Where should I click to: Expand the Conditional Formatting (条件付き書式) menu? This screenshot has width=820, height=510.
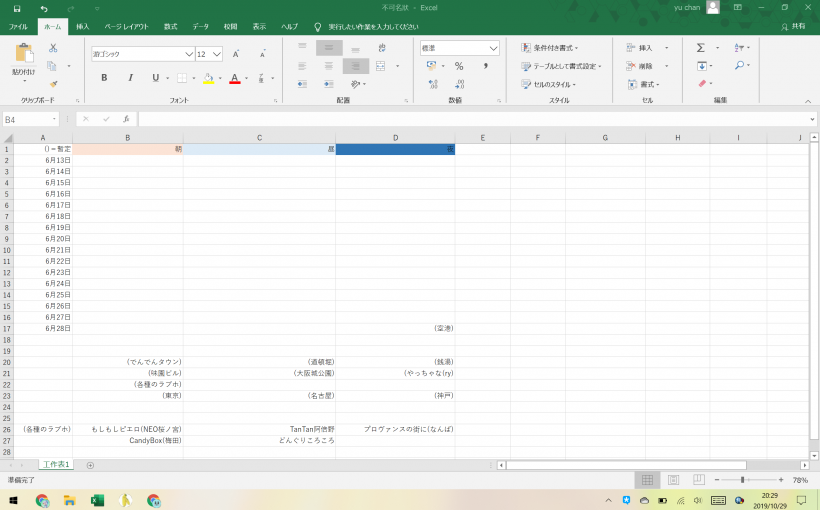point(549,48)
